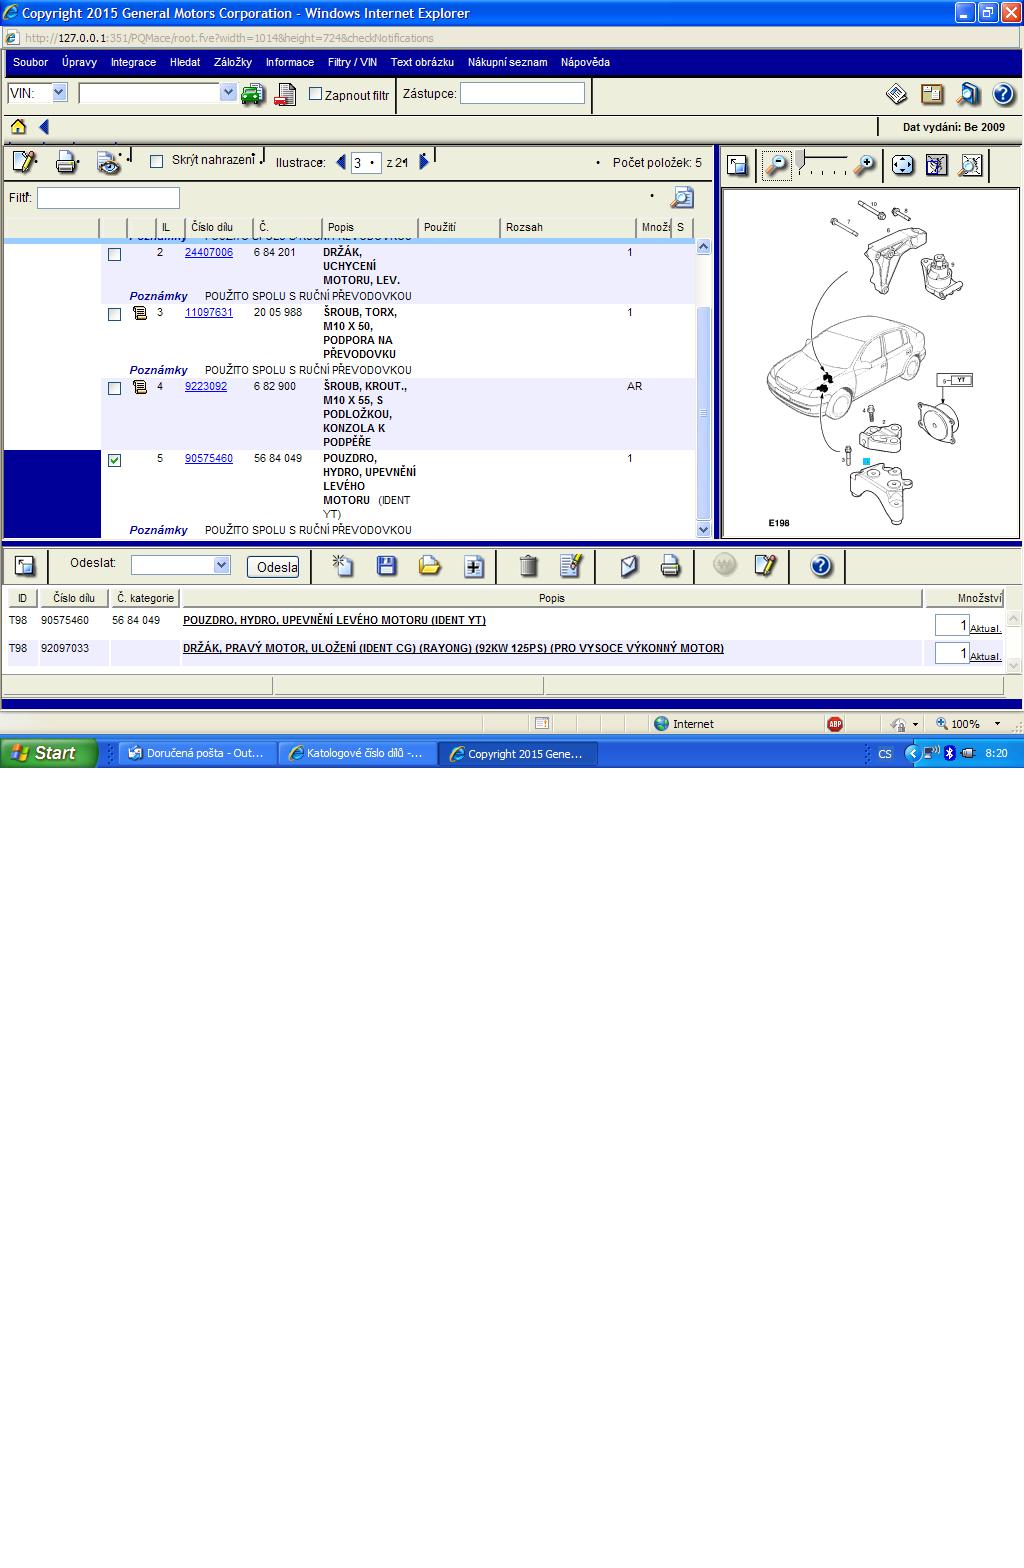Viewport: 1024px width, 1568px height.
Task: Enable the 'Zapnout filtr' checkbox
Action: tap(316, 94)
